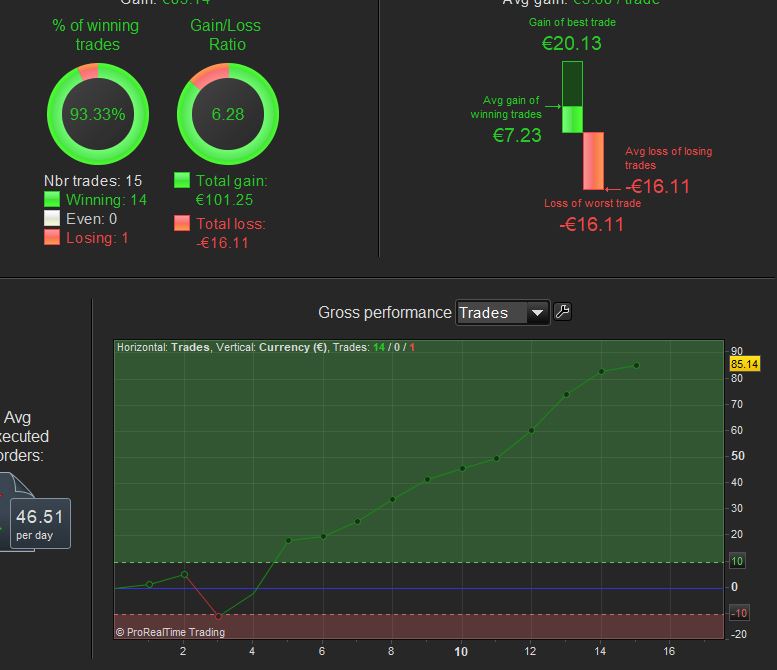Click the 6.28 Gain/Loss Ratio donut
The height and width of the screenshot is (670, 777).
pyautogui.click(x=228, y=114)
